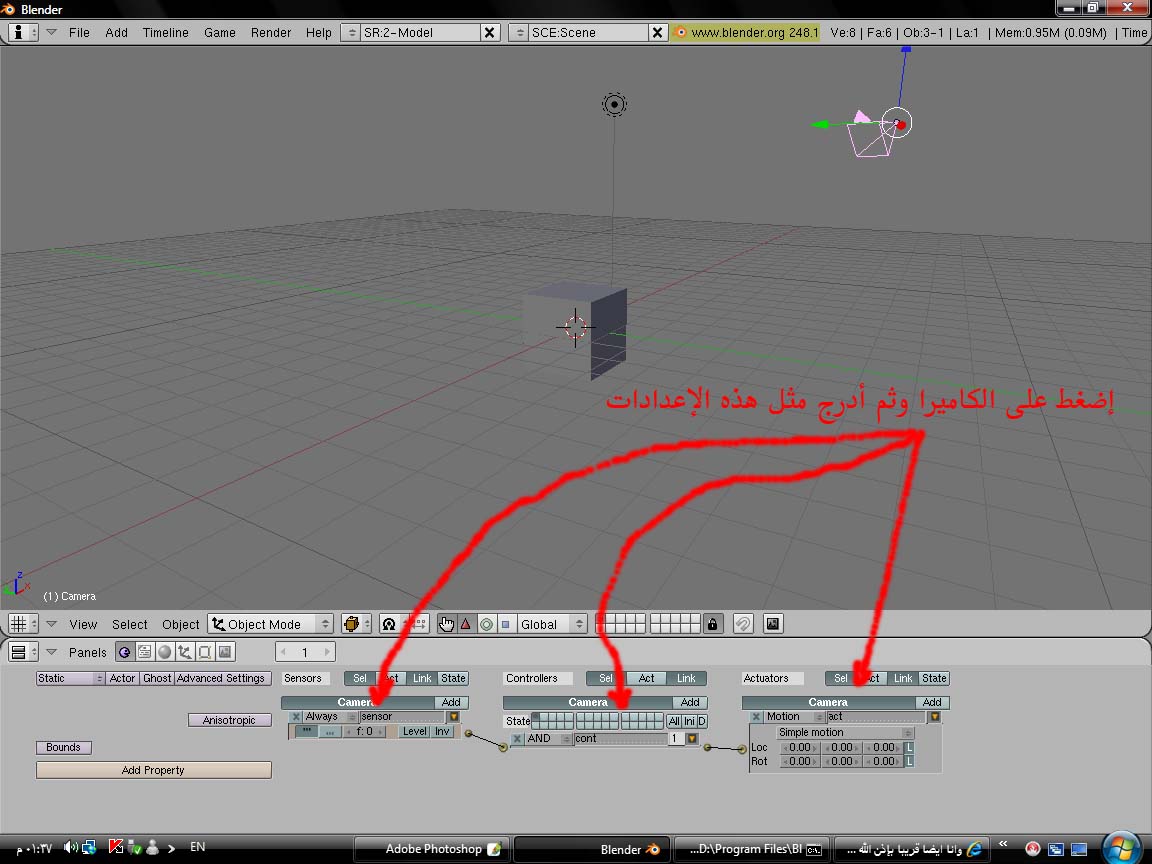Switch to the Scene context icon
The width and height of the screenshot is (1152, 864).
225,652
